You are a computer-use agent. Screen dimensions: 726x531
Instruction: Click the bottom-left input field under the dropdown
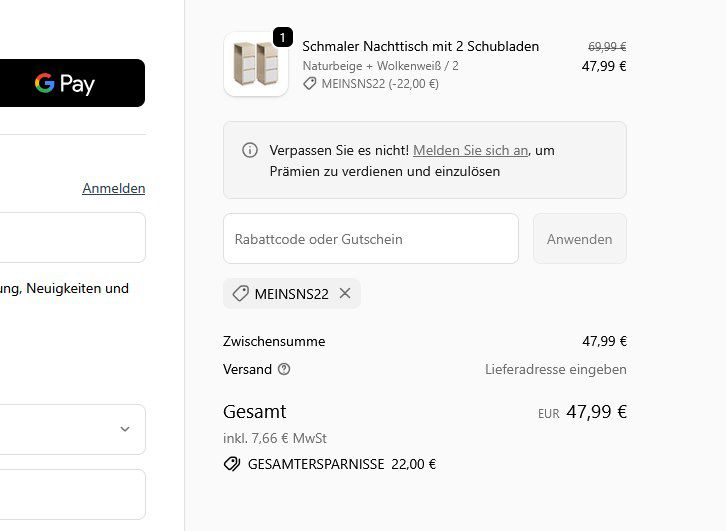[70, 494]
